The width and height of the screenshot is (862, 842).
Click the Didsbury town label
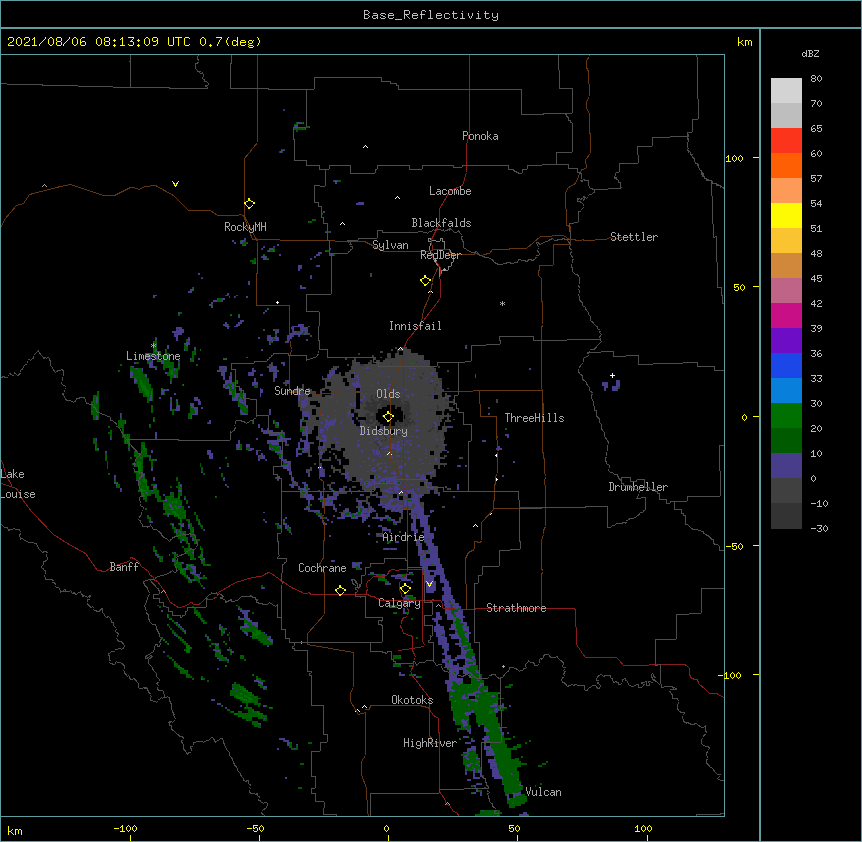[x=384, y=431]
